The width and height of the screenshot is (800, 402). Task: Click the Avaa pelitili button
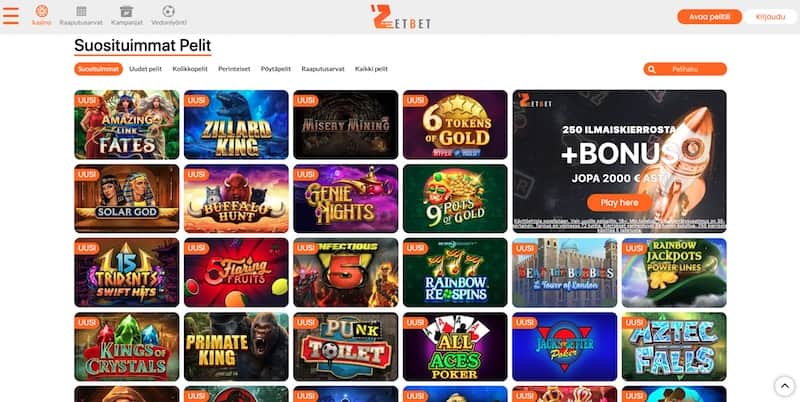pos(709,17)
